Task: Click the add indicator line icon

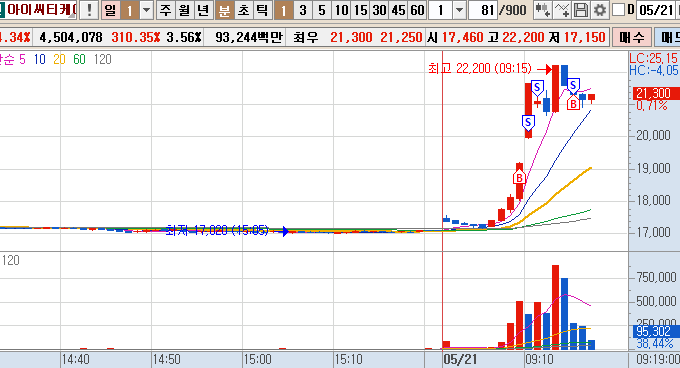Action: [x=562, y=10]
